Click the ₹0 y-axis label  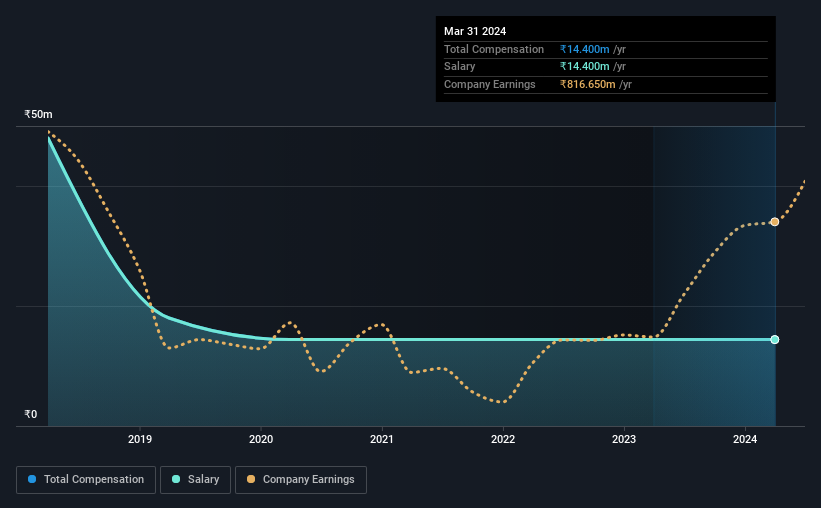coord(31,414)
